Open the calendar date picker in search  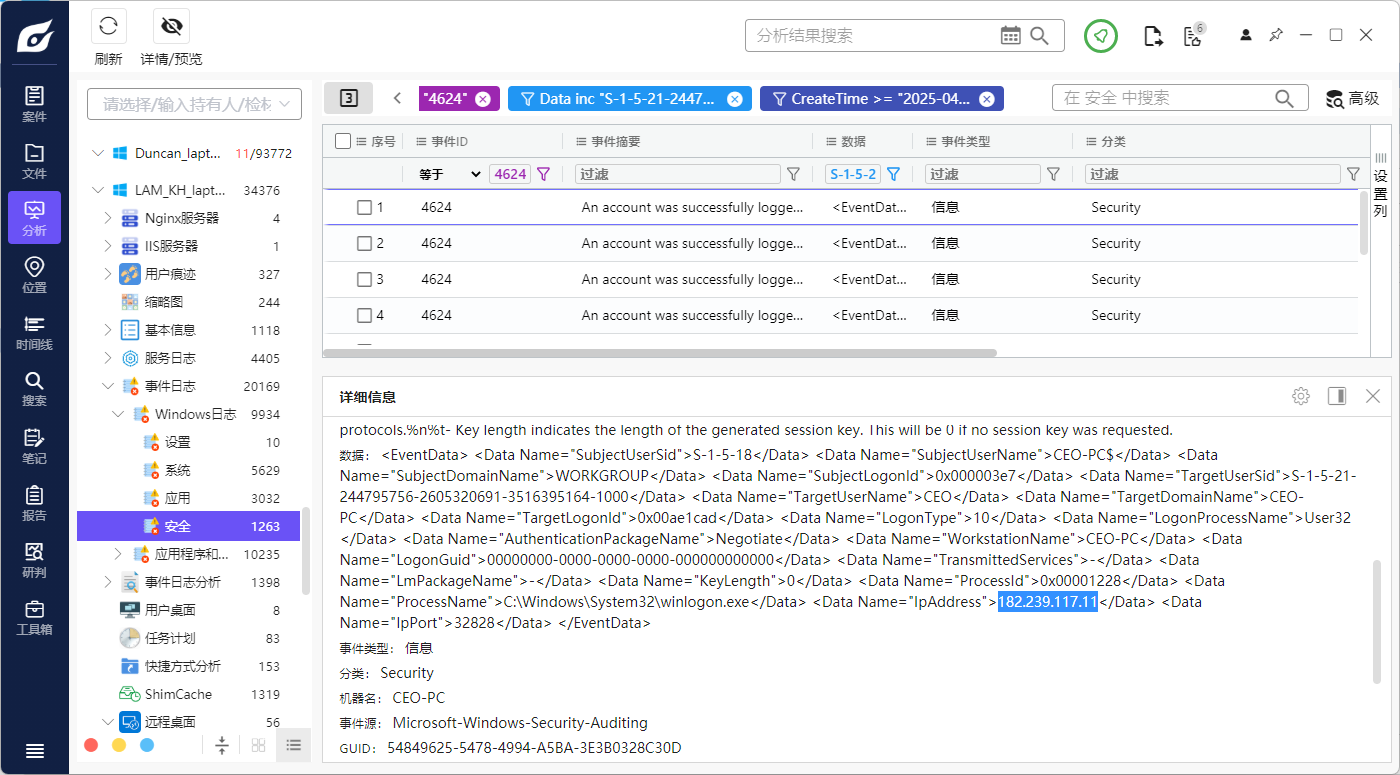point(1011,36)
